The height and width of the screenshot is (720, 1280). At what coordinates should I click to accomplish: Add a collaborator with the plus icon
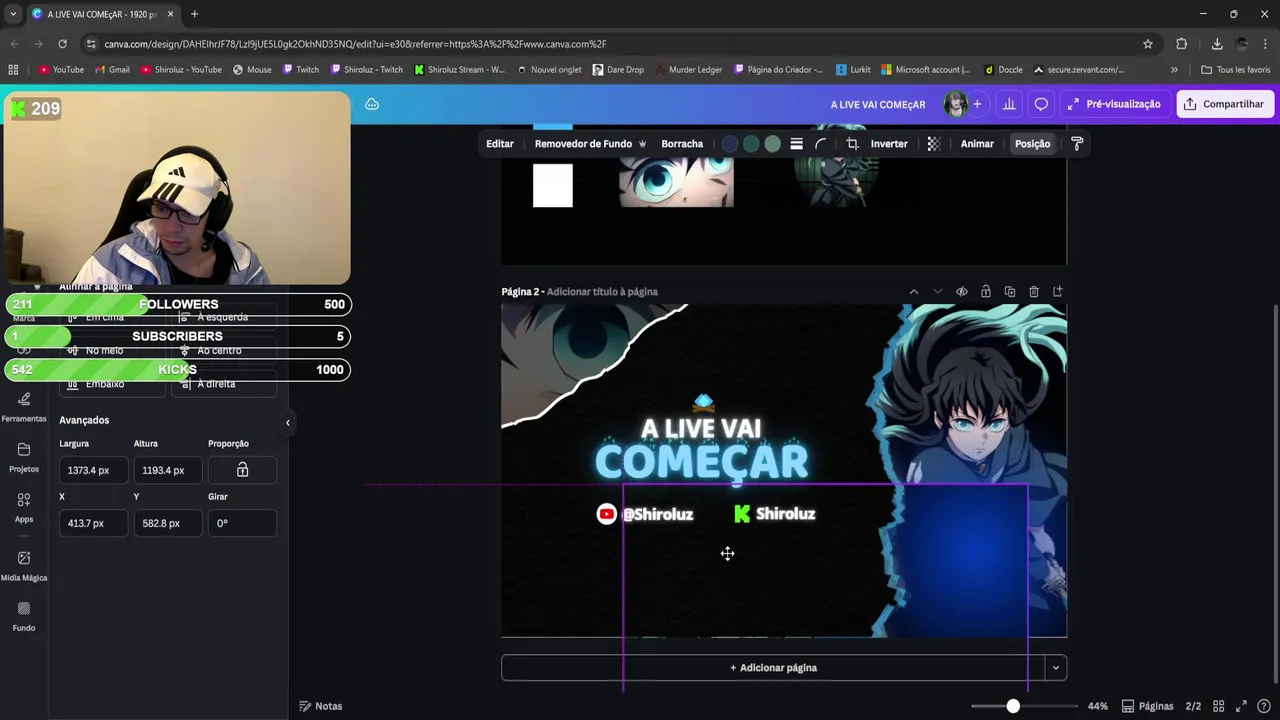pyautogui.click(x=977, y=104)
